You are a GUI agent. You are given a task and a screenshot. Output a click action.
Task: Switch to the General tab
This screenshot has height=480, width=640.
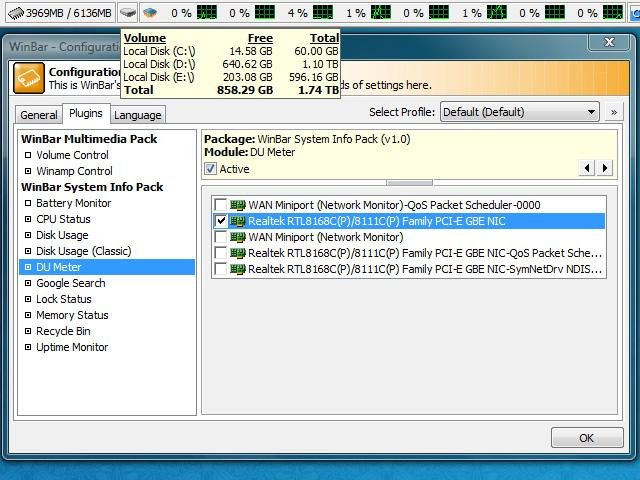pyautogui.click(x=39, y=115)
